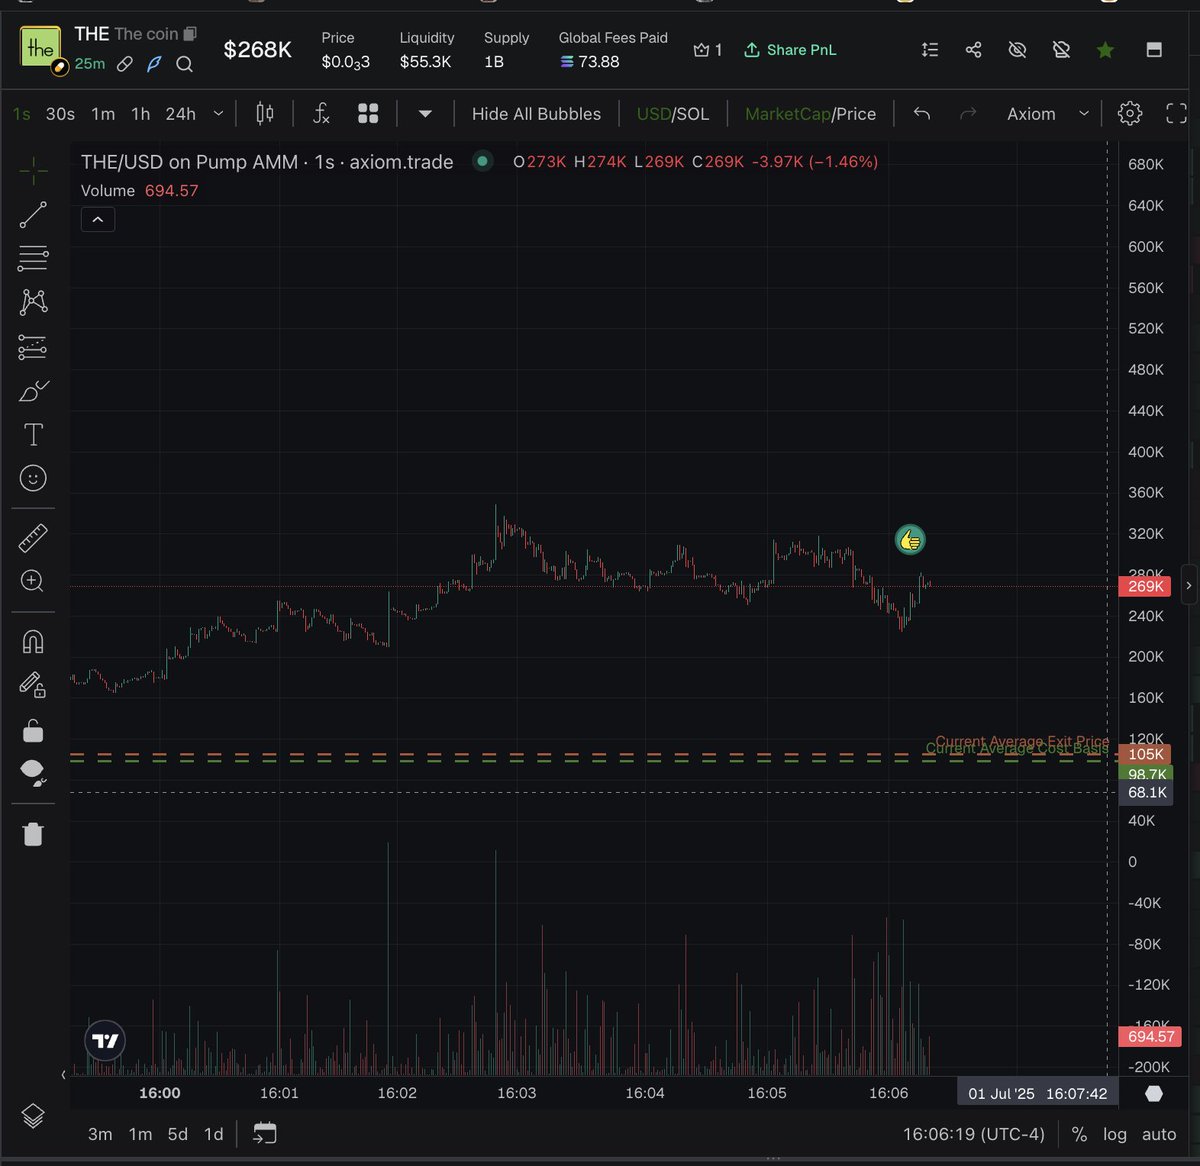The height and width of the screenshot is (1166, 1200).
Task: Open the crown holders count
Action: (708, 50)
